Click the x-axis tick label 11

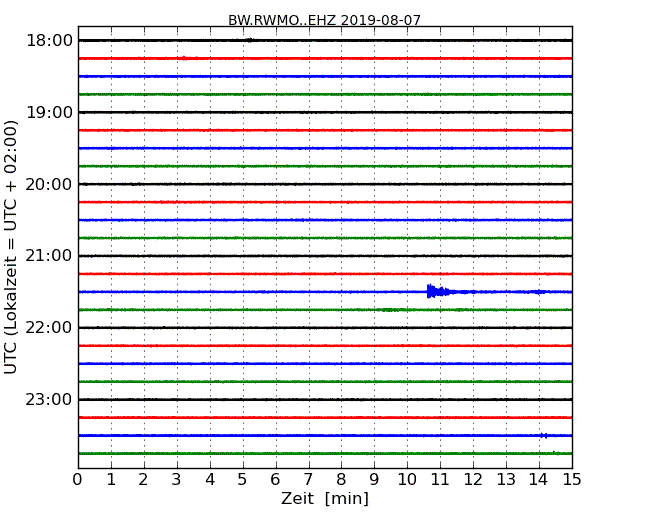440,480
